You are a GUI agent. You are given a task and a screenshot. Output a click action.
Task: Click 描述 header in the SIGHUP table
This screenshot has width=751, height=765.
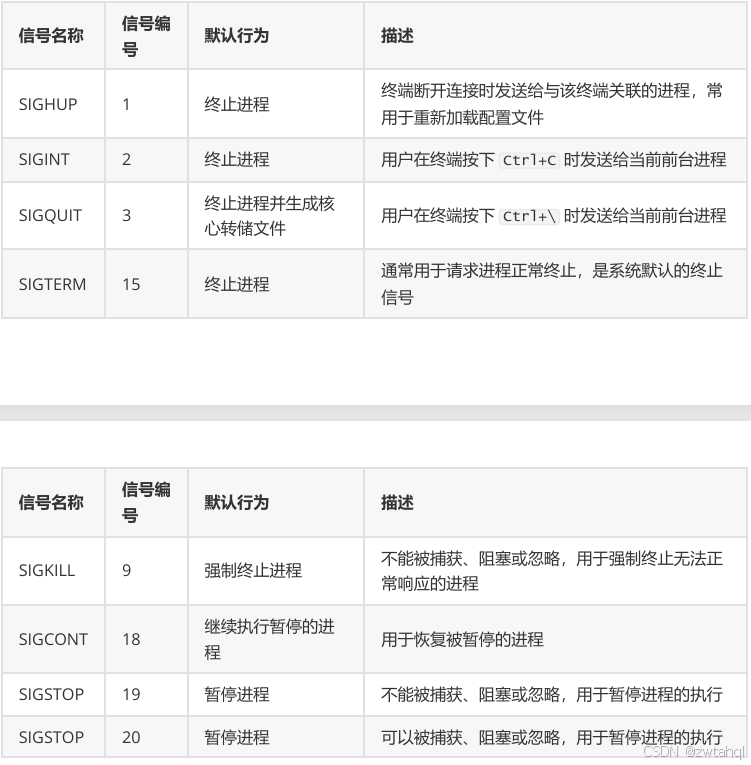397,36
